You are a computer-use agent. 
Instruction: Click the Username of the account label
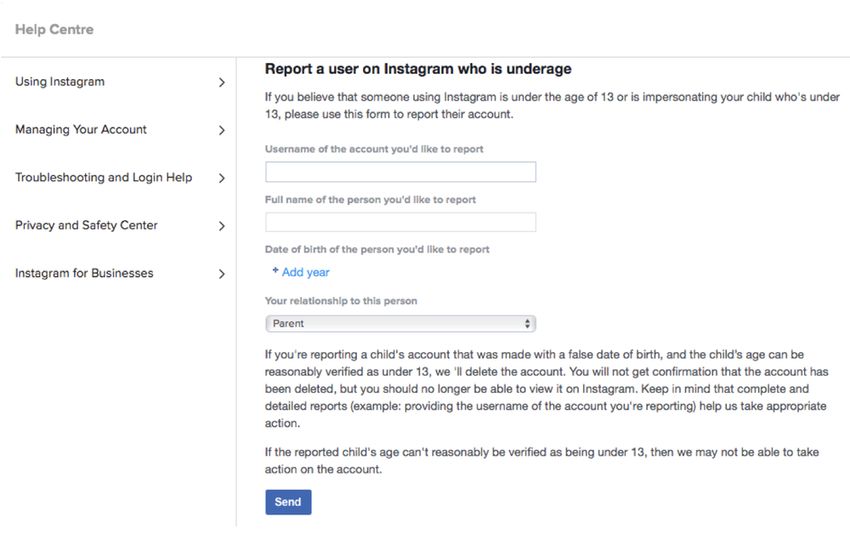pos(374,149)
